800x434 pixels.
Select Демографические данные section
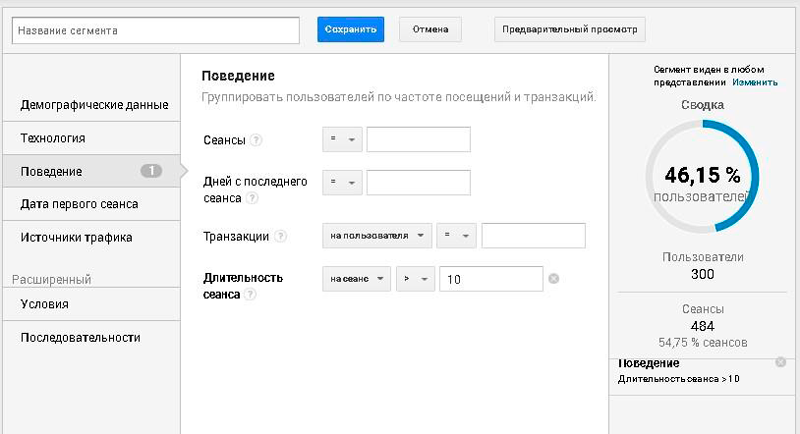[x=92, y=105]
